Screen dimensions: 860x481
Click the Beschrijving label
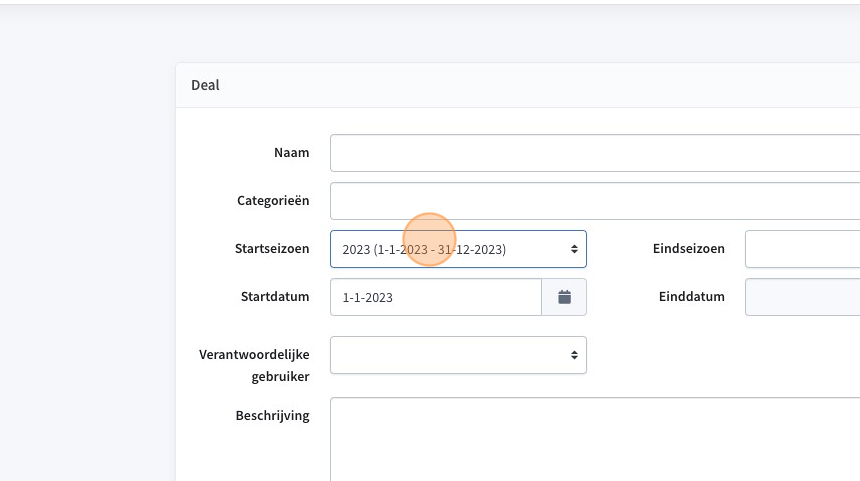(273, 416)
